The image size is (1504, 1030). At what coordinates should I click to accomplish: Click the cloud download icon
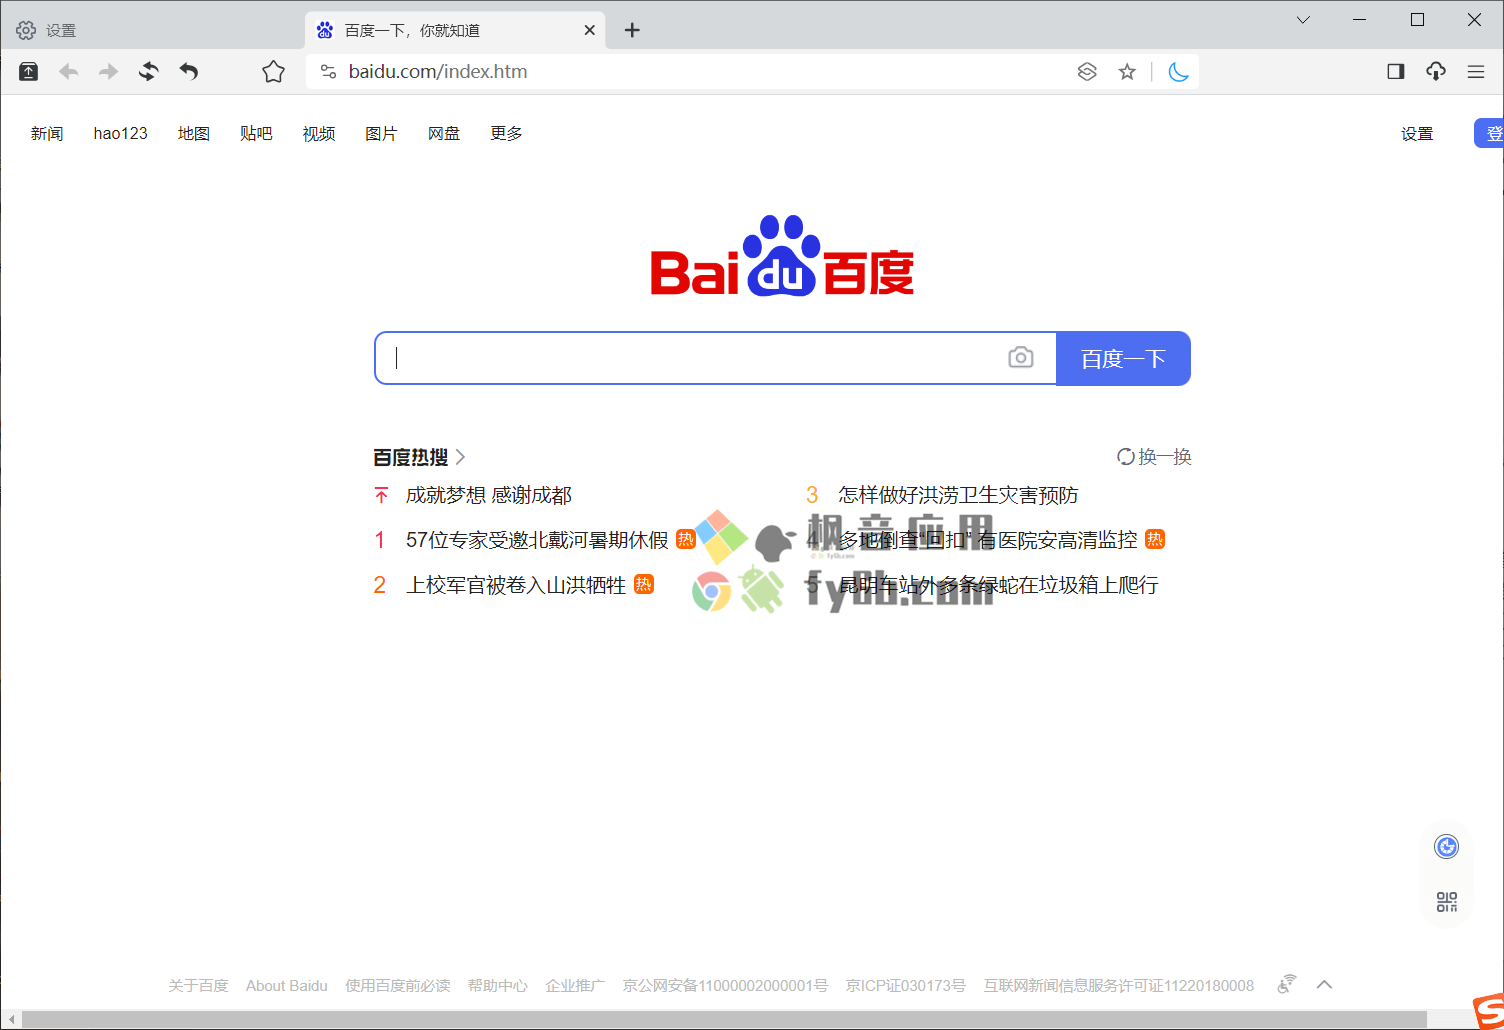[x=1436, y=71]
